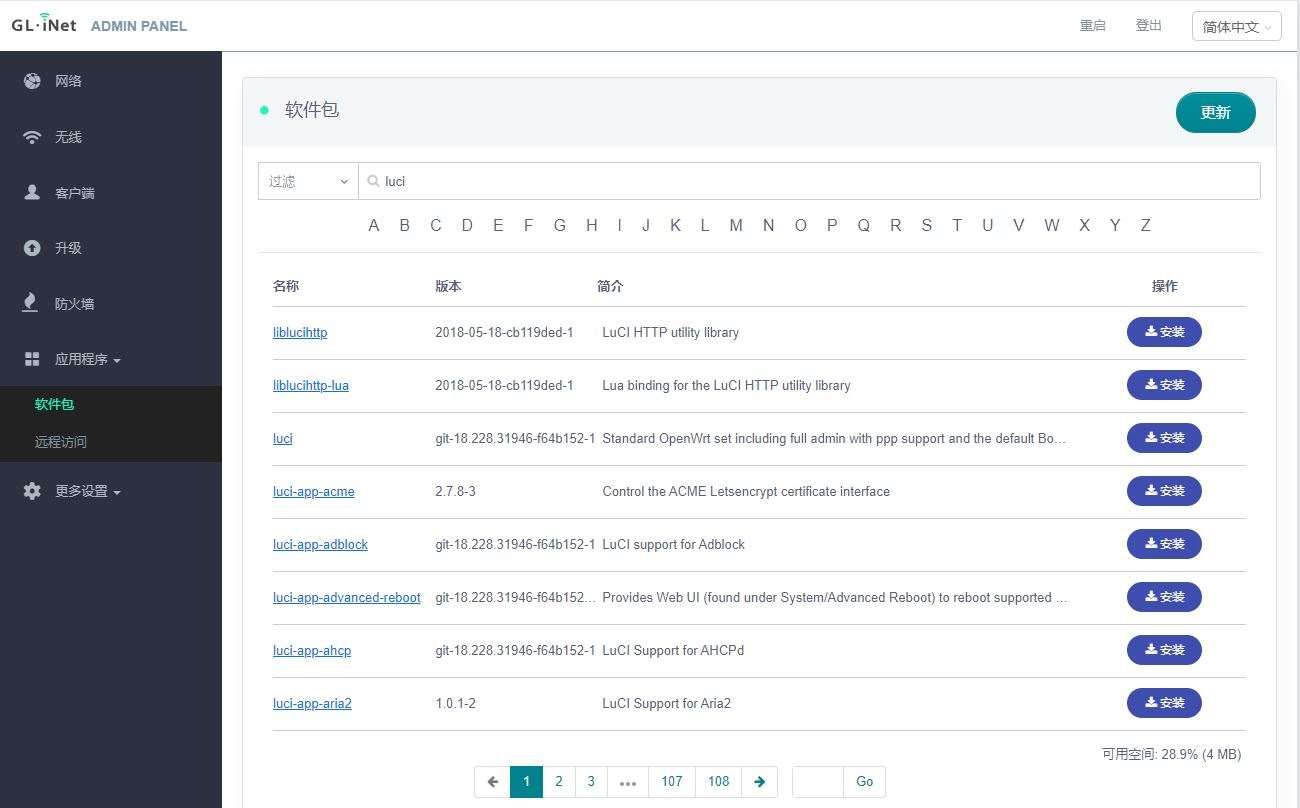The width and height of the screenshot is (1300, 808).
Task: Click the page number input box
Action: (x=818, y=782)
